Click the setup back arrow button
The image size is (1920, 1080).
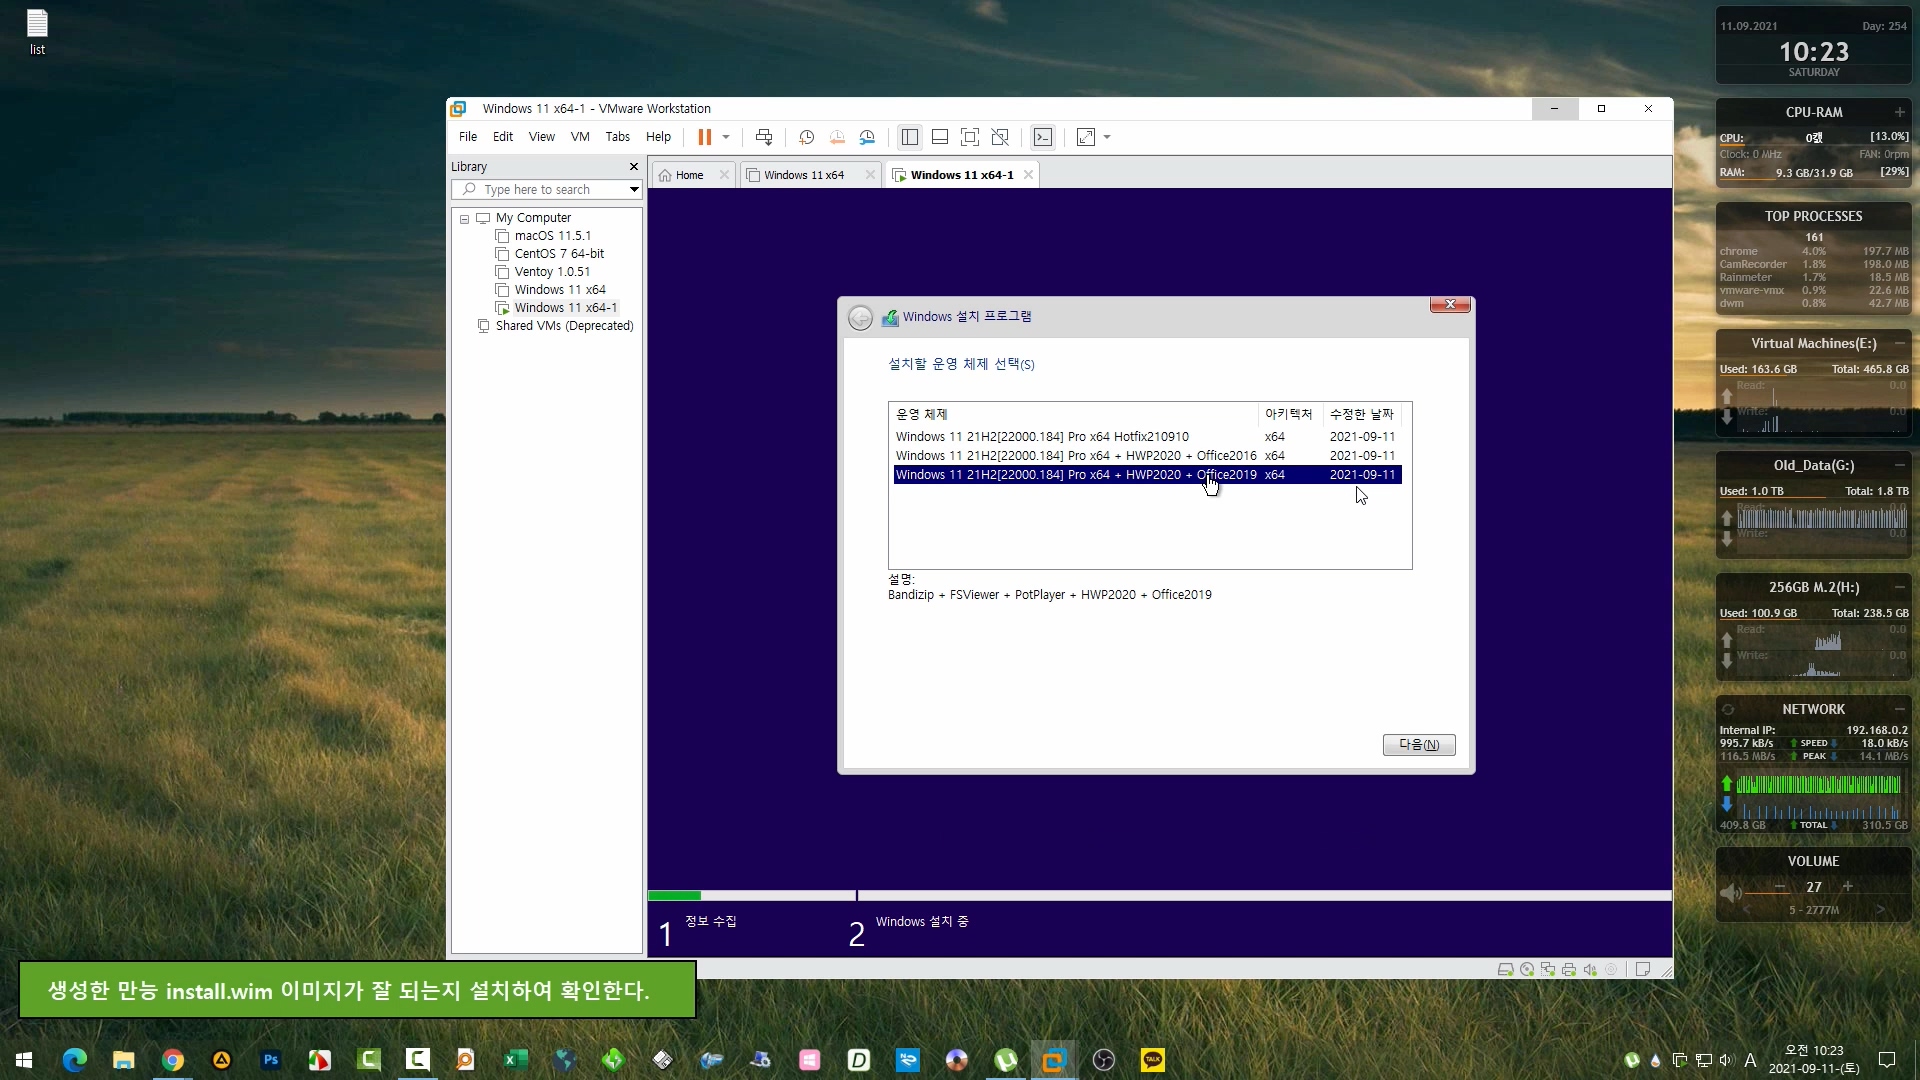860,317
